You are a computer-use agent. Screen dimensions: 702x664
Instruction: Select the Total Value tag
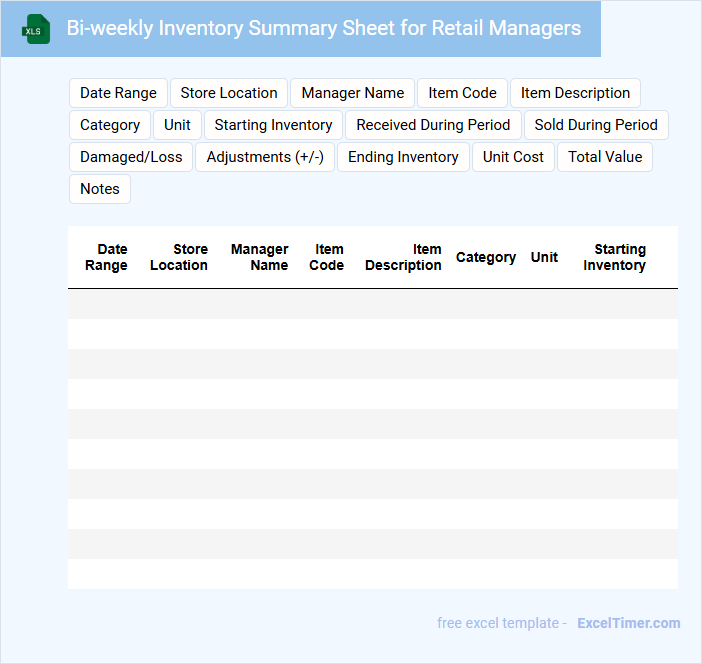pos(605,157)
